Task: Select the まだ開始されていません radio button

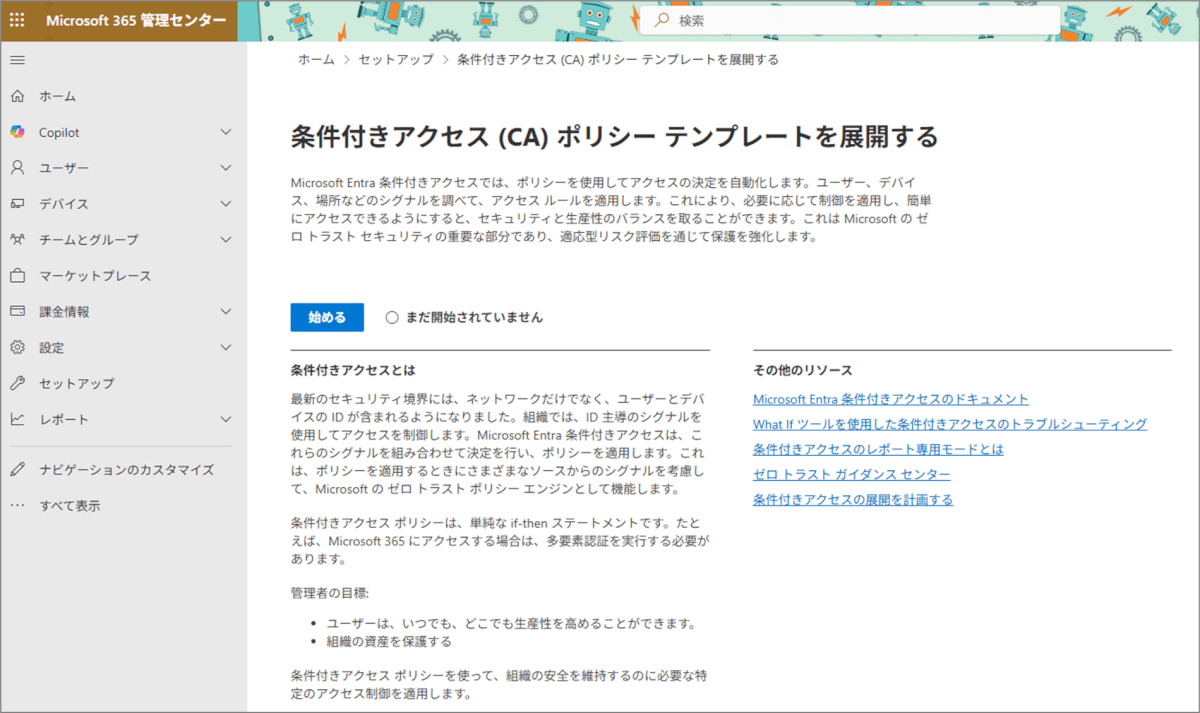Action: click(x=392, y=317)
